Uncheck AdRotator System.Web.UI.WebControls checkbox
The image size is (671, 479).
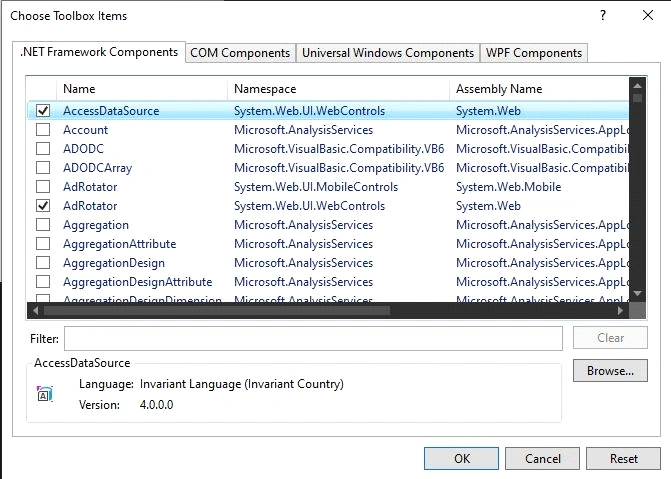(x=43, y=206)
